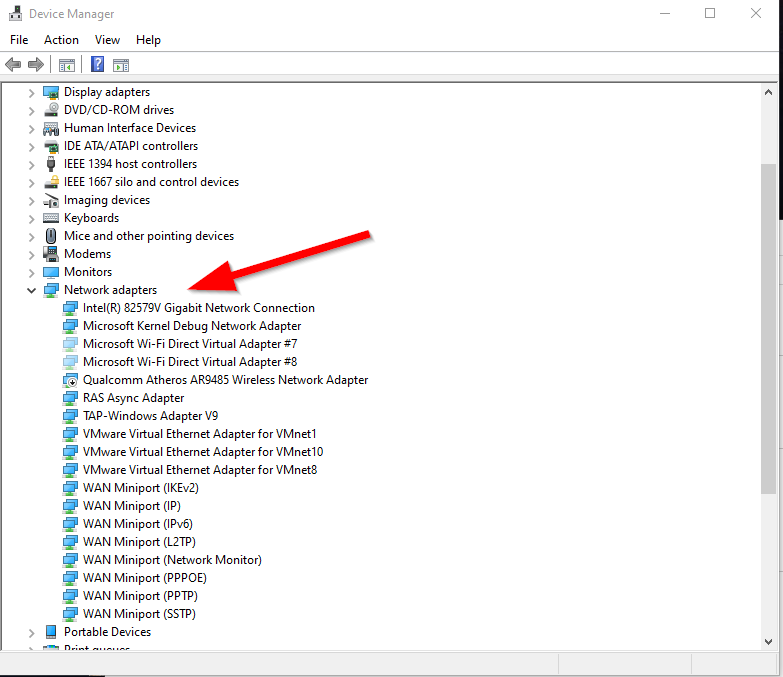Screen dimensions: 783x677
Task: Select WAN Miniport (L2TP) entry
Action: (x=139, y=542)
